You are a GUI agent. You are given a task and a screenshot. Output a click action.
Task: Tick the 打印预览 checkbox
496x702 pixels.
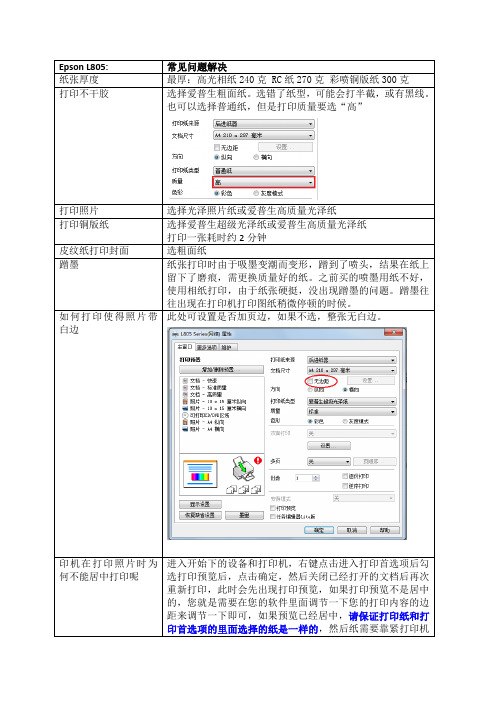273,508
